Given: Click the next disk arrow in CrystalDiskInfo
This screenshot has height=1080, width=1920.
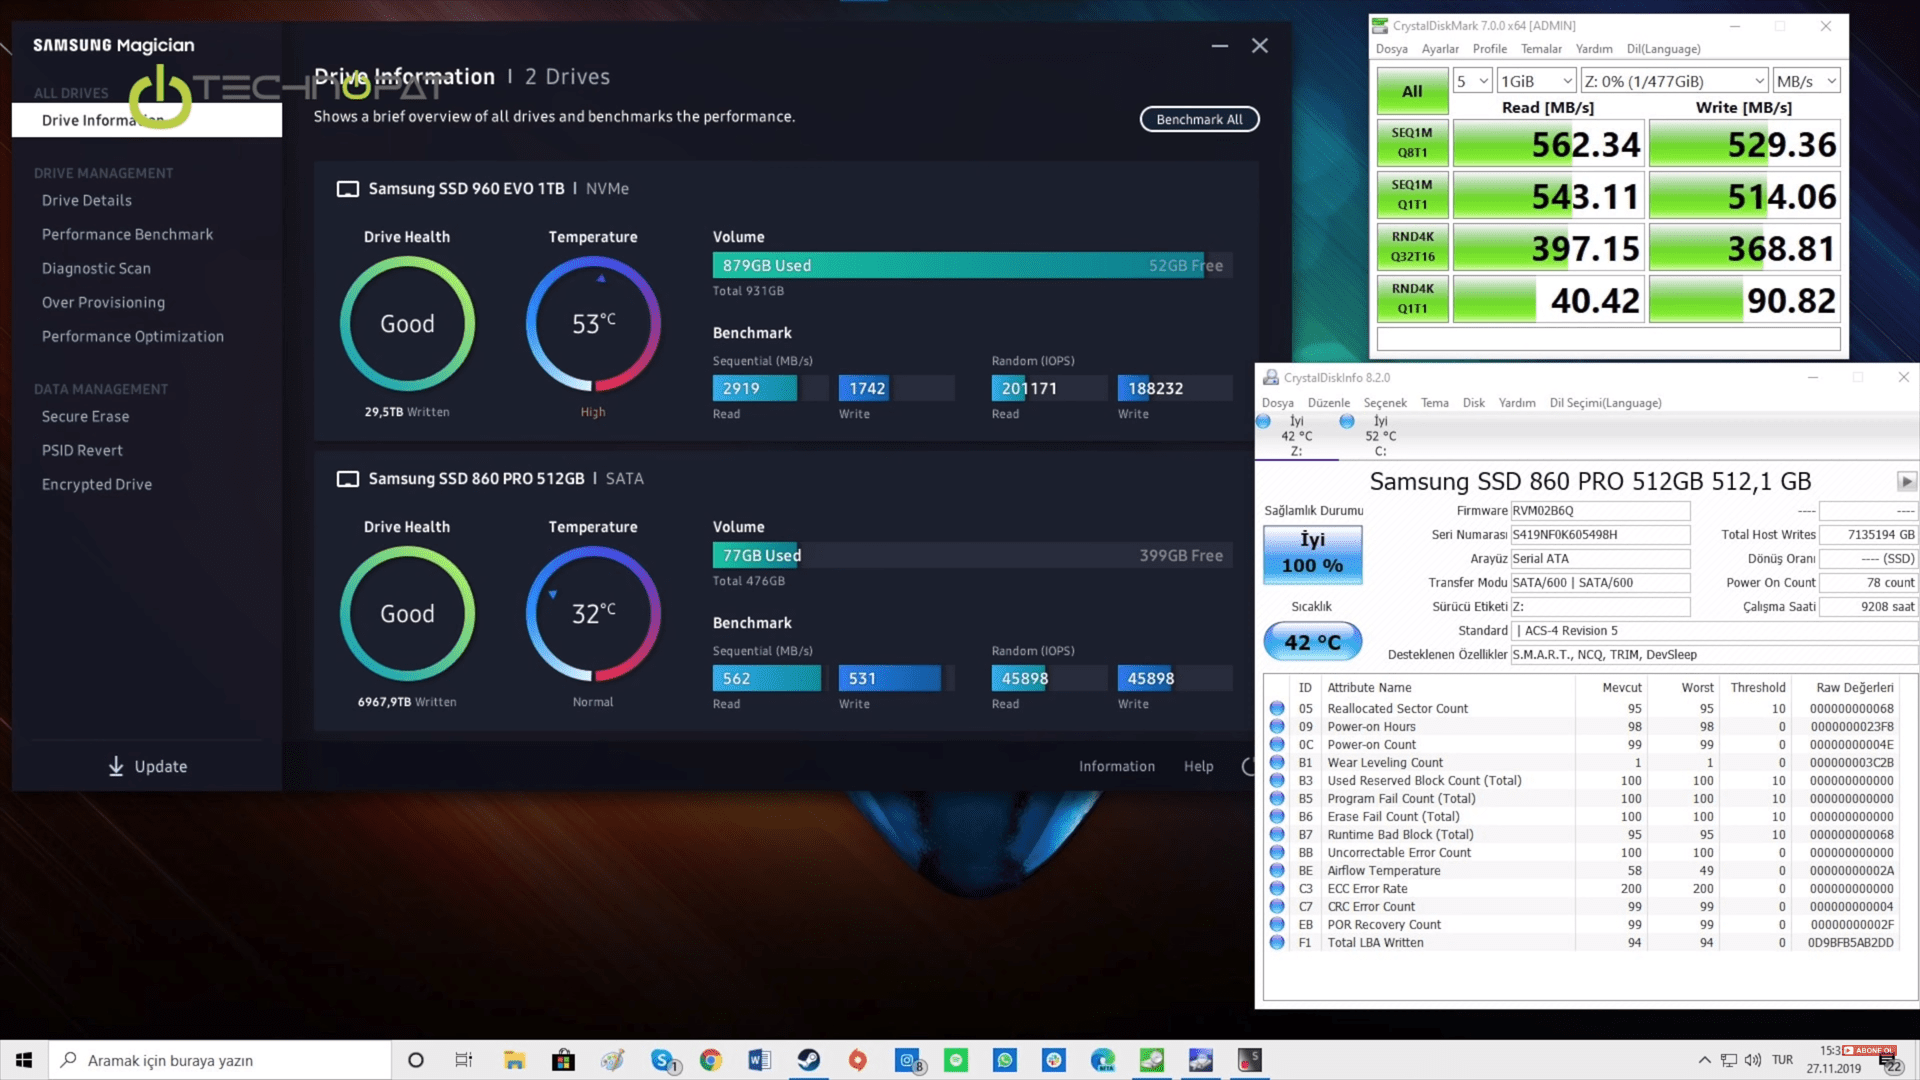Looking at the screenshot, I should (1906, 481).
